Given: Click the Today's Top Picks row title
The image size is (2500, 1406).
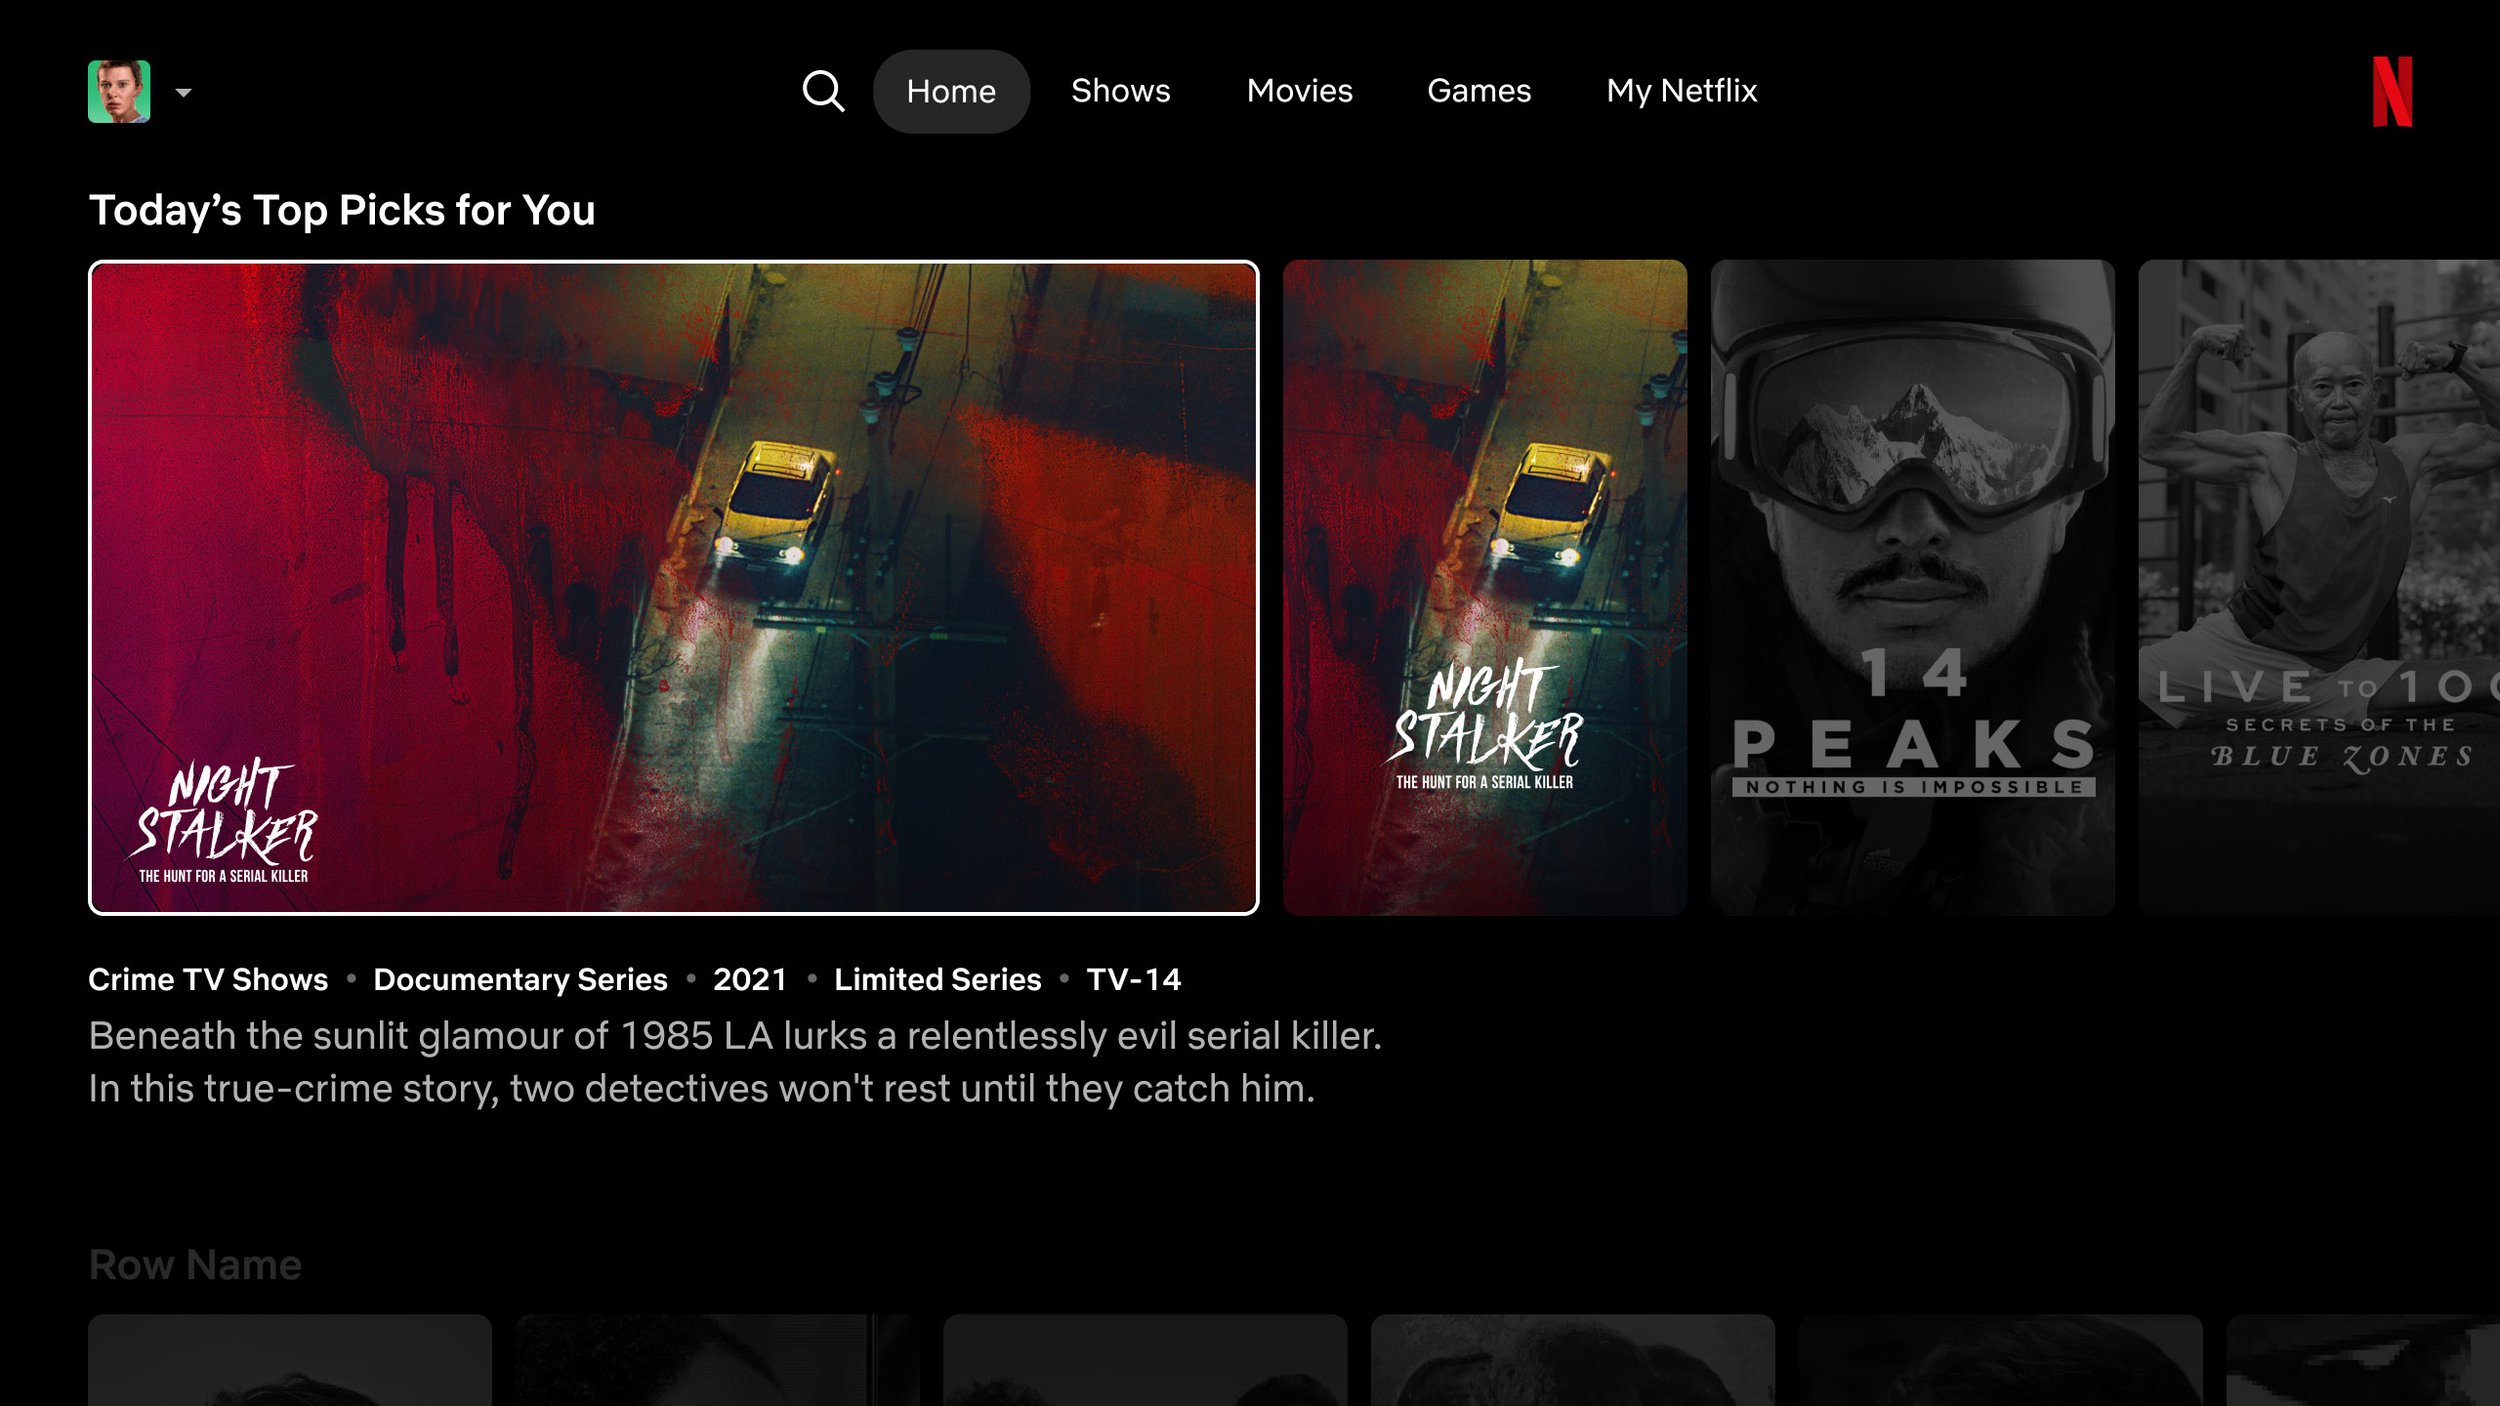Looking at the screenshot, I should pyautogui.click(x=342, y=211).
